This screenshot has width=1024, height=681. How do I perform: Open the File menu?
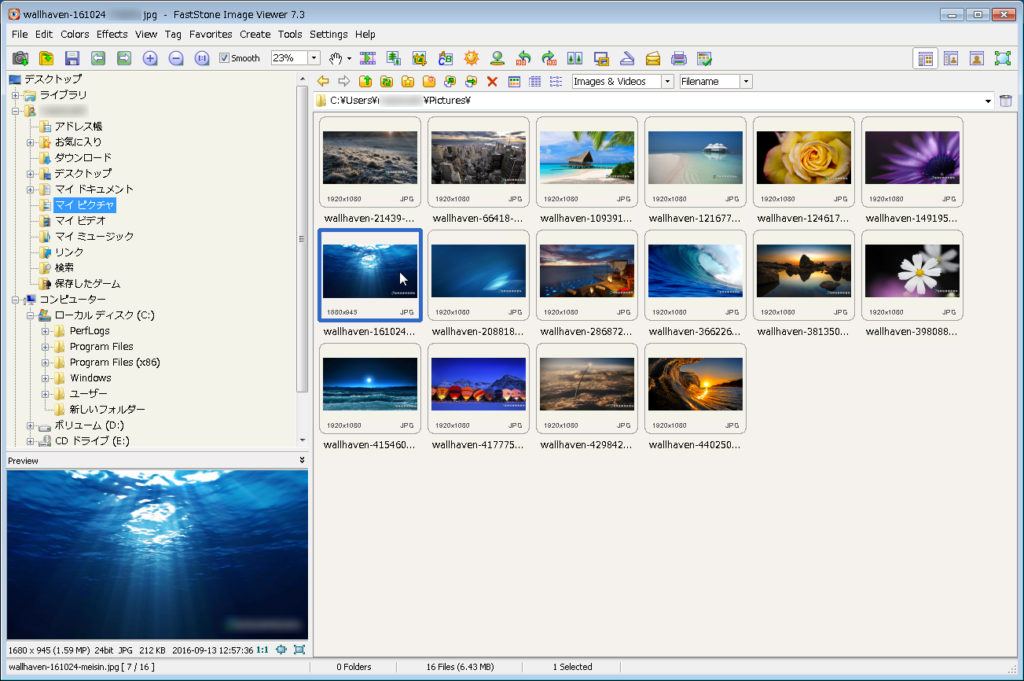20,34
